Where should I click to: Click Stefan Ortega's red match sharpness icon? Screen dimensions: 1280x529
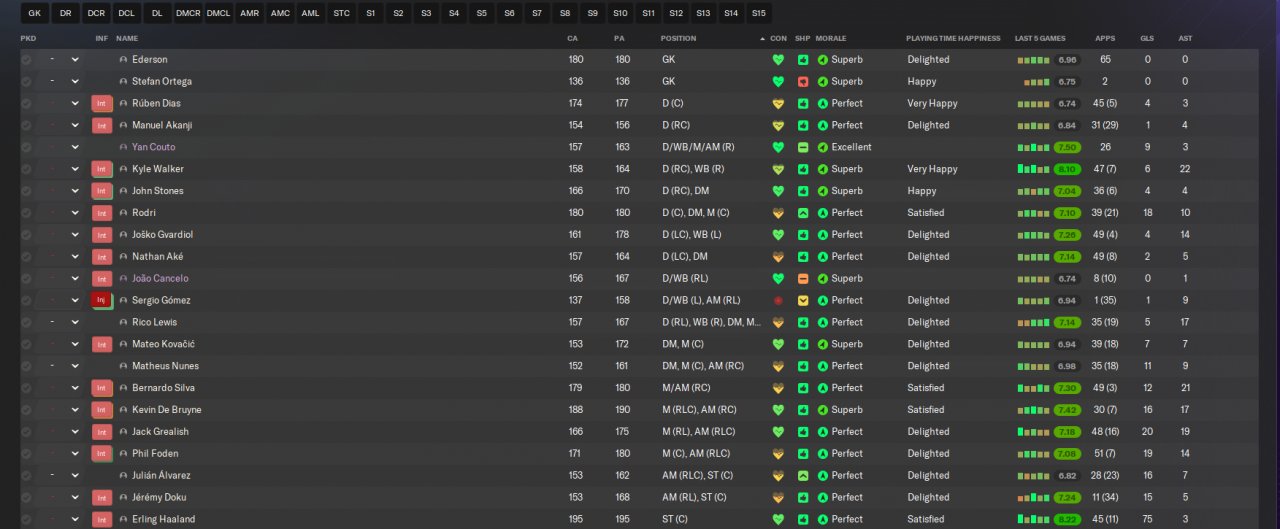(803, 81)
